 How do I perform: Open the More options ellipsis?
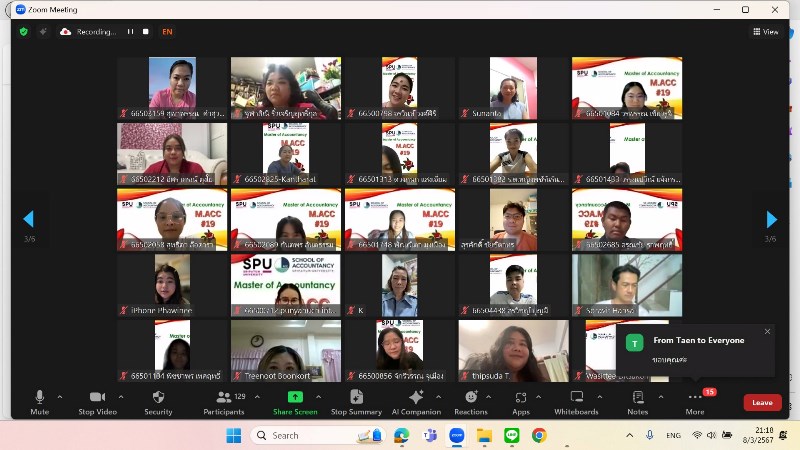point(694,397)
